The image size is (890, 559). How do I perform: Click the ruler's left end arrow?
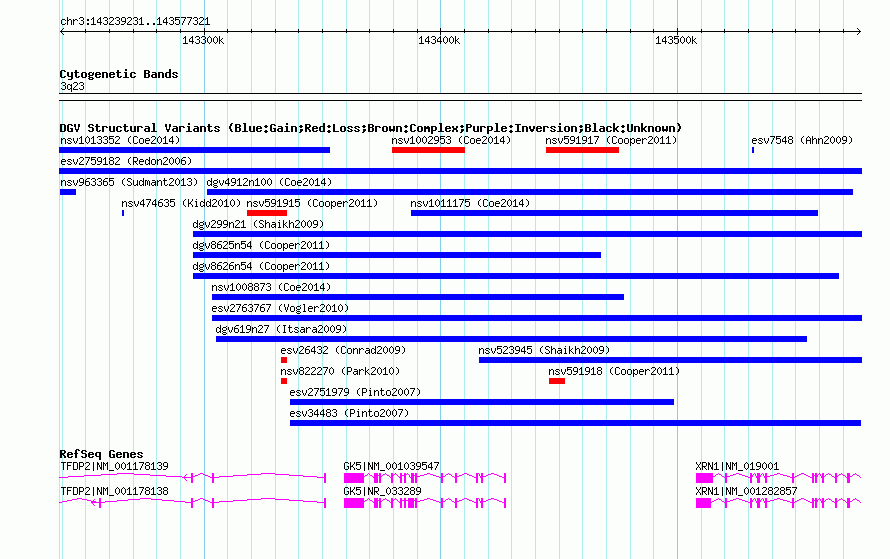62,31
